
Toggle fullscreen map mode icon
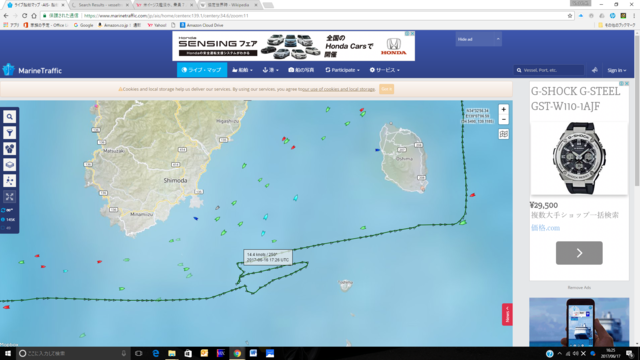coord(9,197)
